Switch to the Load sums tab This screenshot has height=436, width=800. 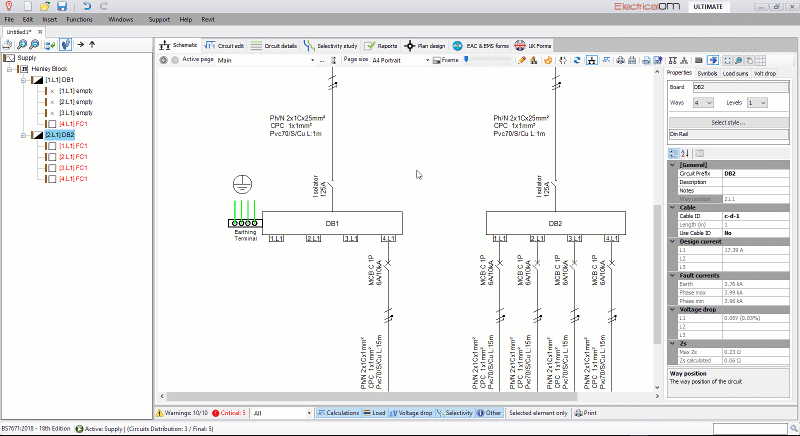pyautogui.click(x=735, y=73)
